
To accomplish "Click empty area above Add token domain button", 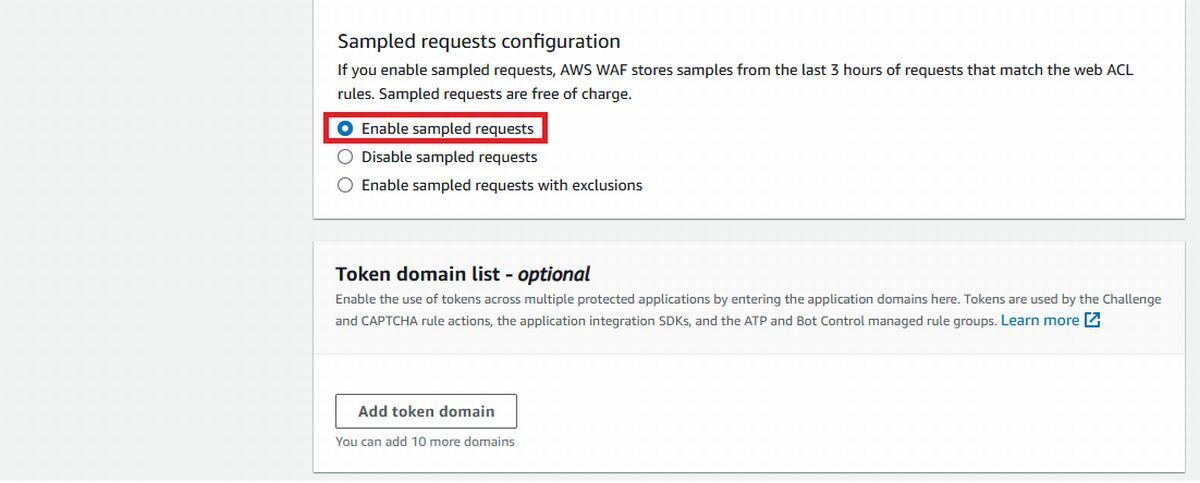I will [x=748, y=372].
